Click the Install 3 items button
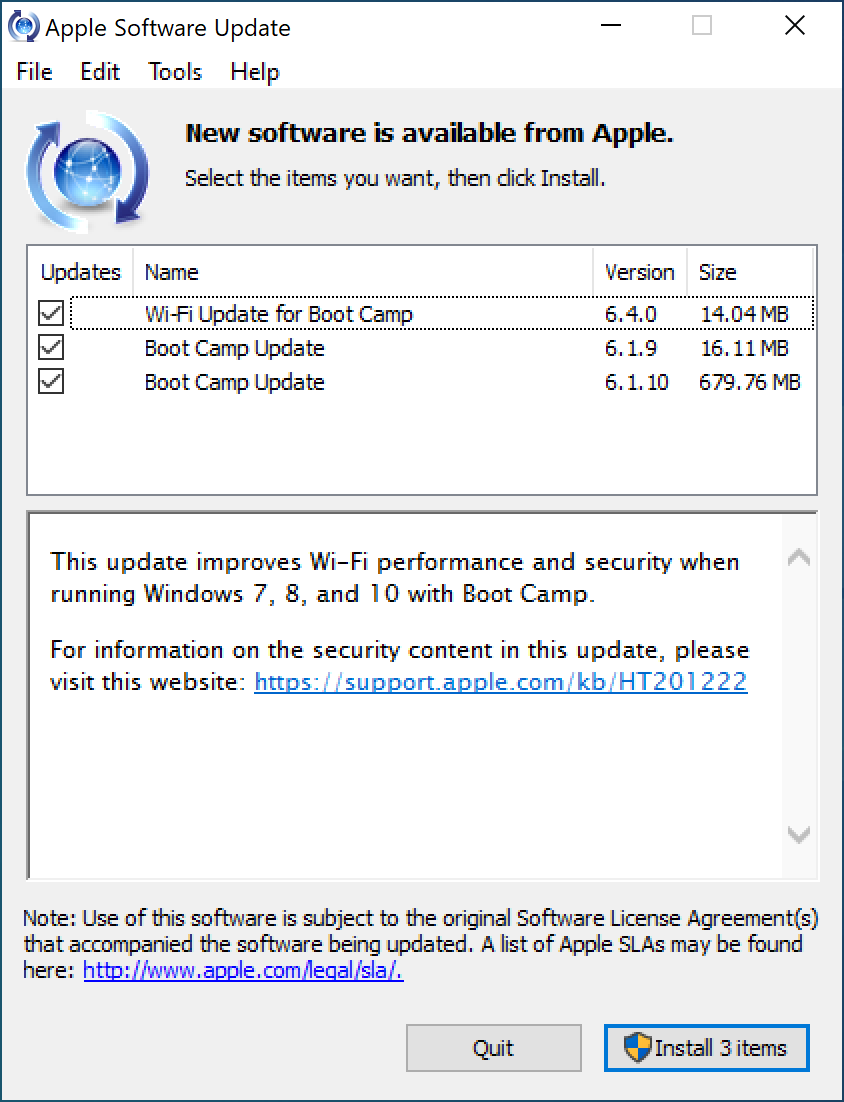The width and height of the screenshot is (844, 1102). (x=706, y=1048)
